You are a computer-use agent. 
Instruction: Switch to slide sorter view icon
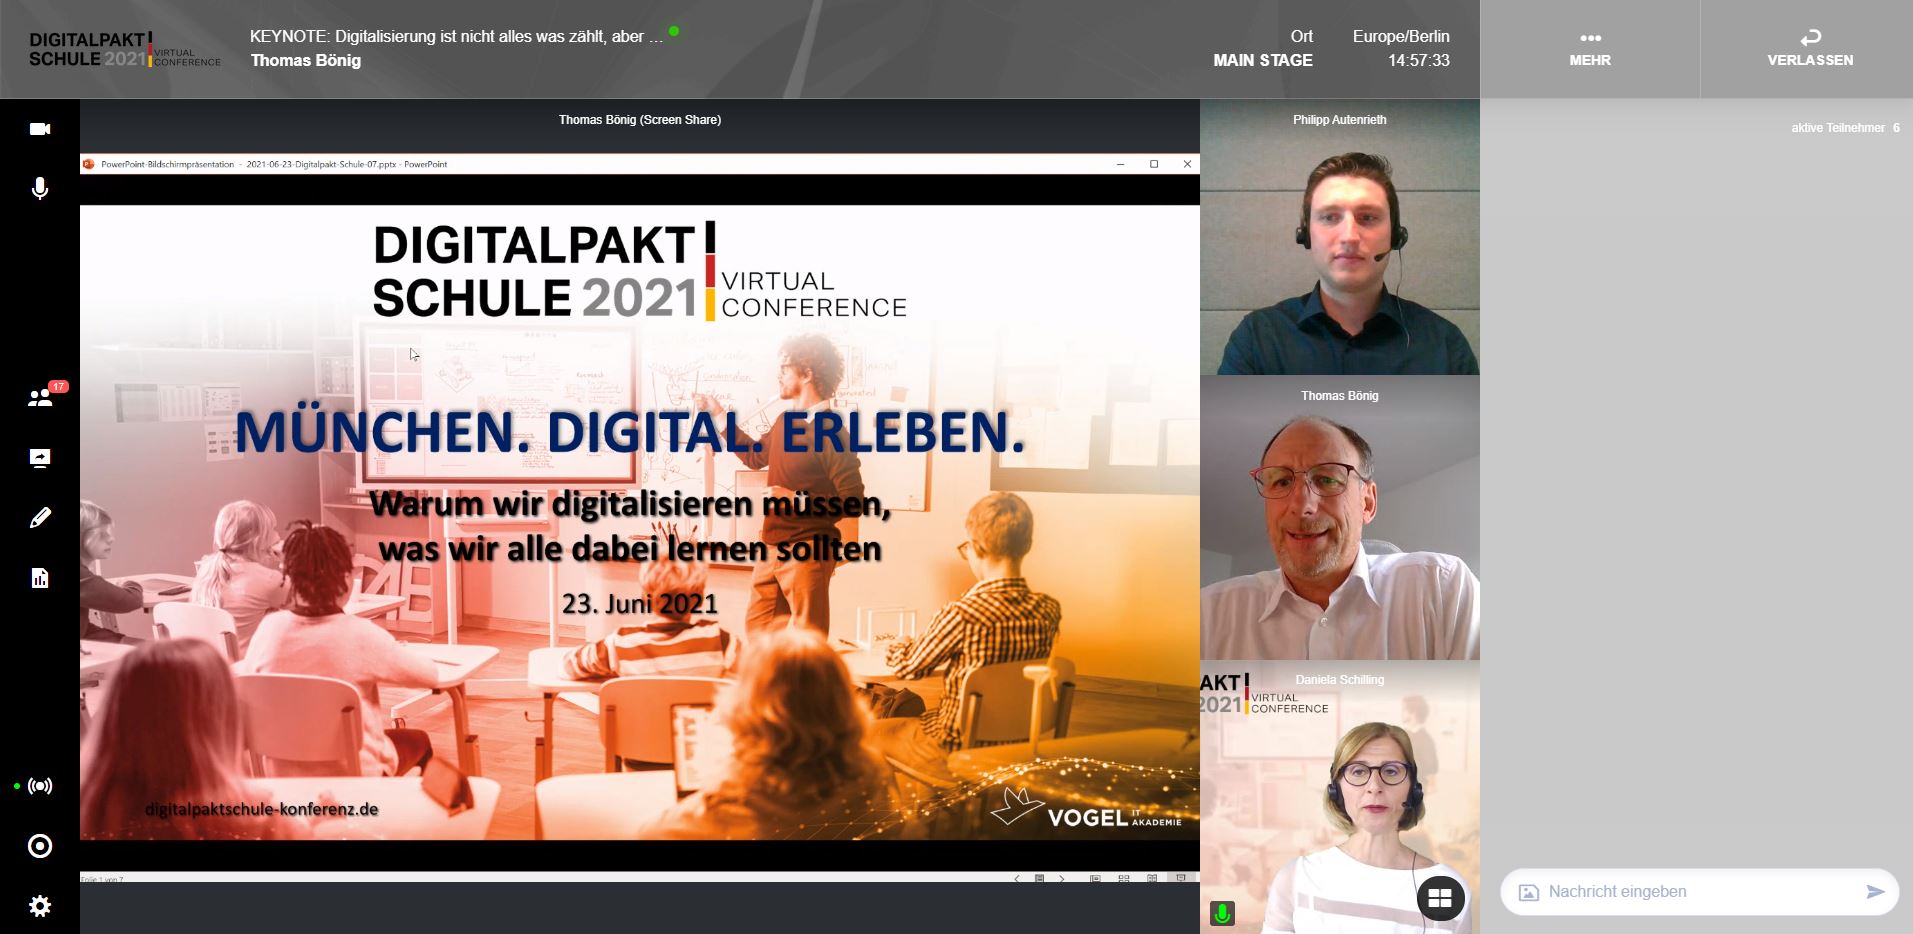[1124, 878]
